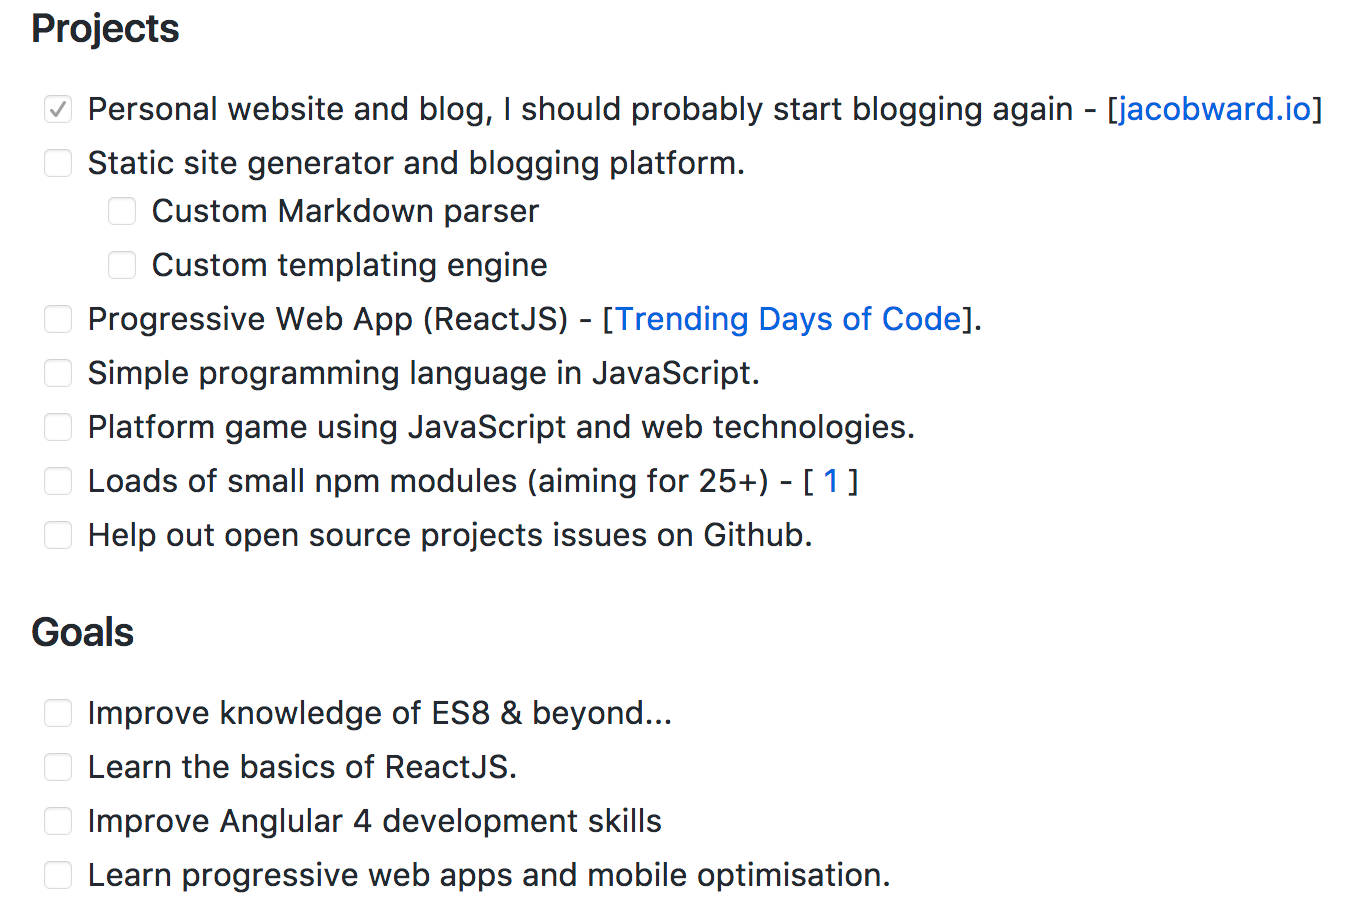Check the small npm modules checkbox

(58, 481)
